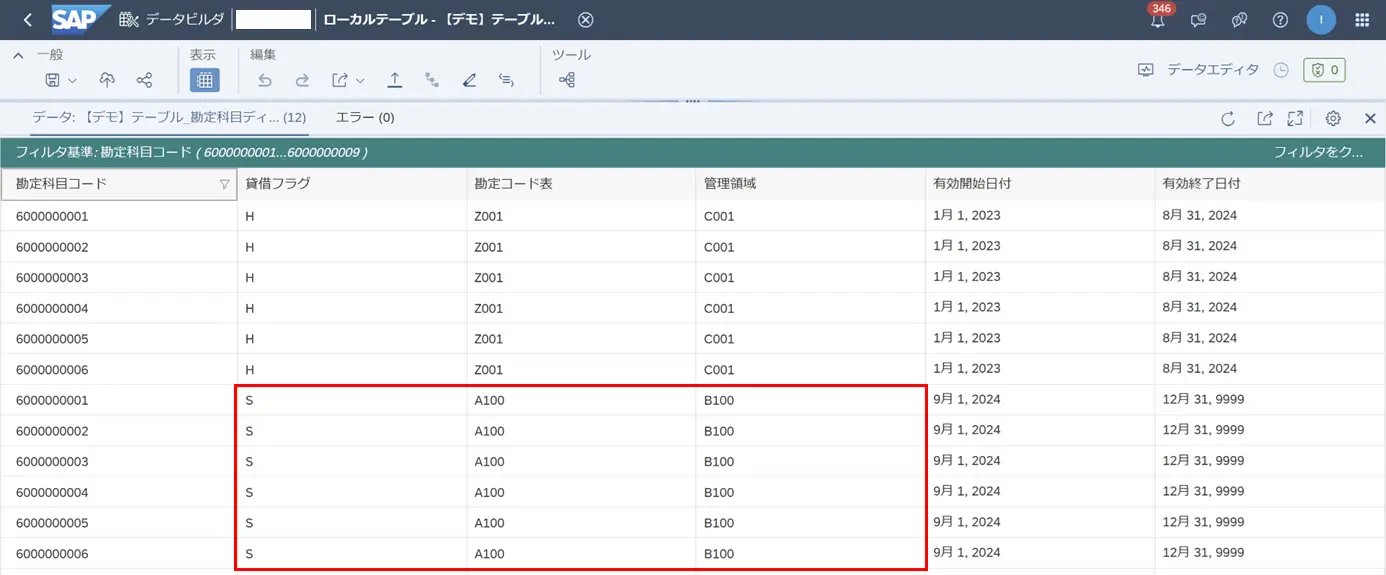Image resolution: width=1386 pixels, height=575 pixels.
Task: Select 1月 1, 2023 in first 6000000005 row
Action: coord(1039,338)
